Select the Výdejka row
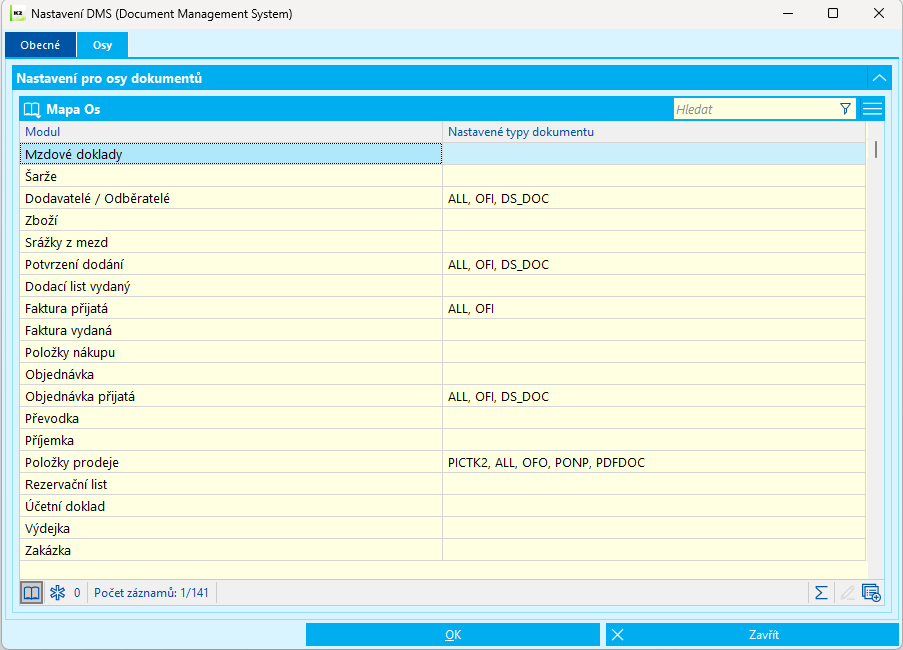The image size is (903, 650). [x=442, y=529]
